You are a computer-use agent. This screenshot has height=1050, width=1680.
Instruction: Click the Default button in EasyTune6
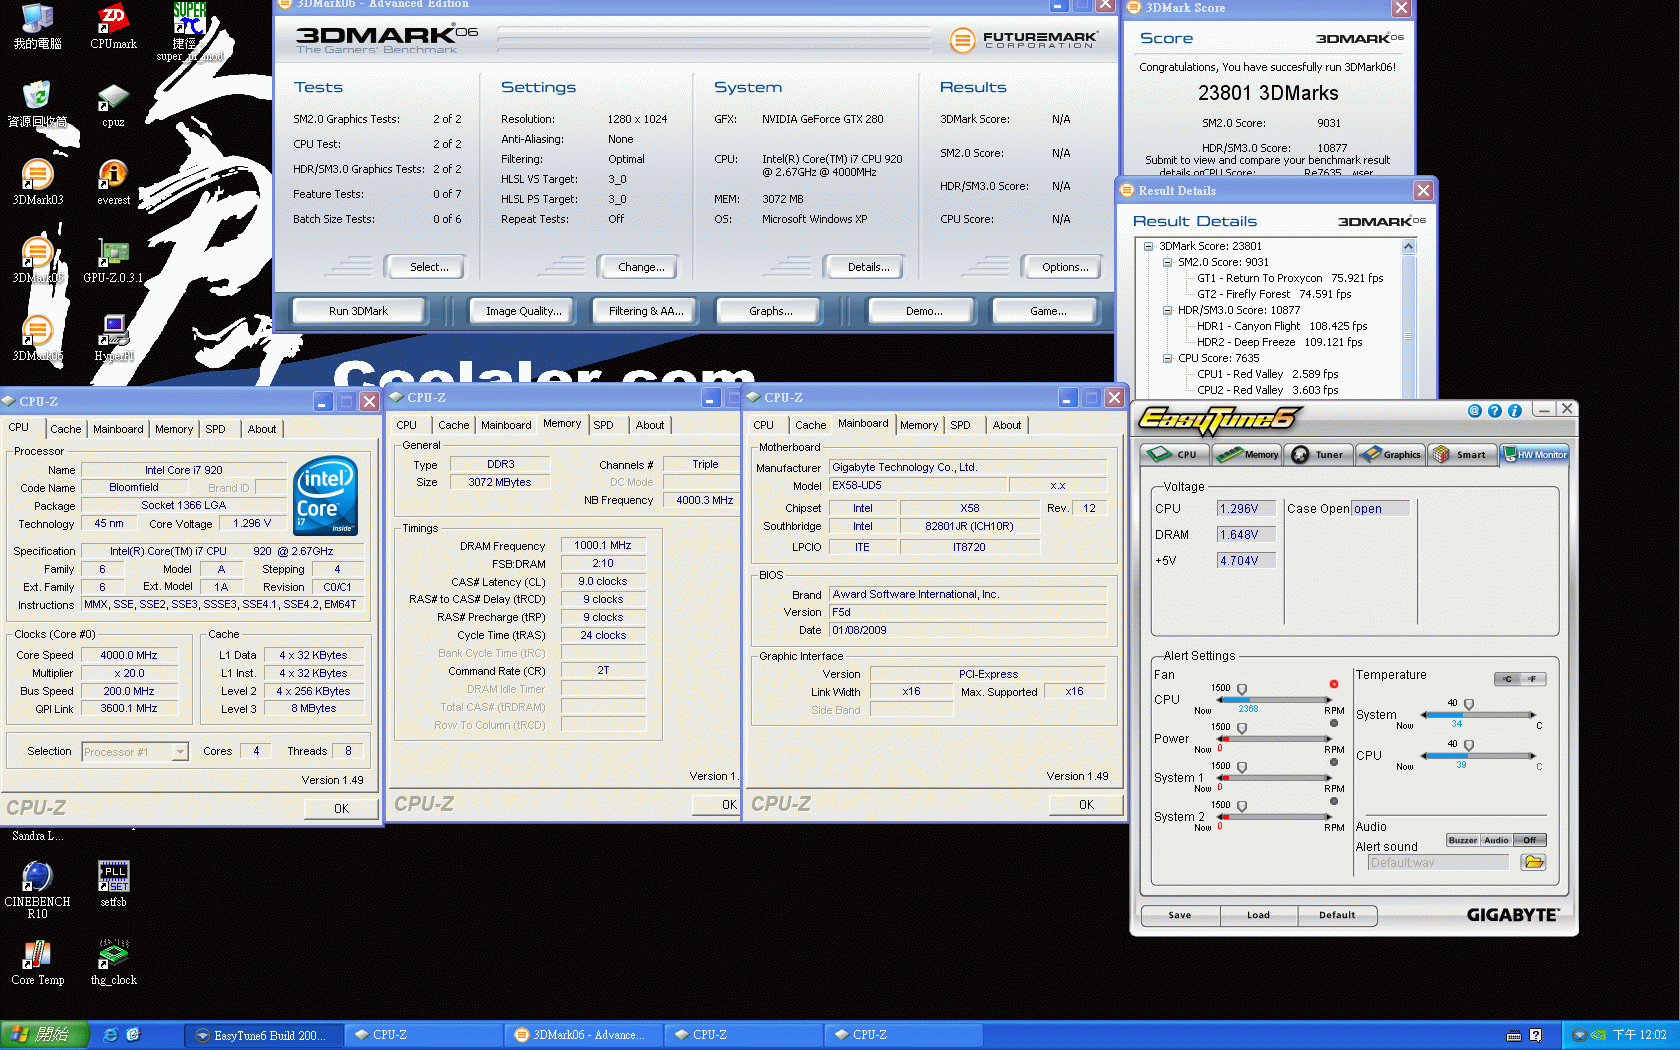(1337, 915)
